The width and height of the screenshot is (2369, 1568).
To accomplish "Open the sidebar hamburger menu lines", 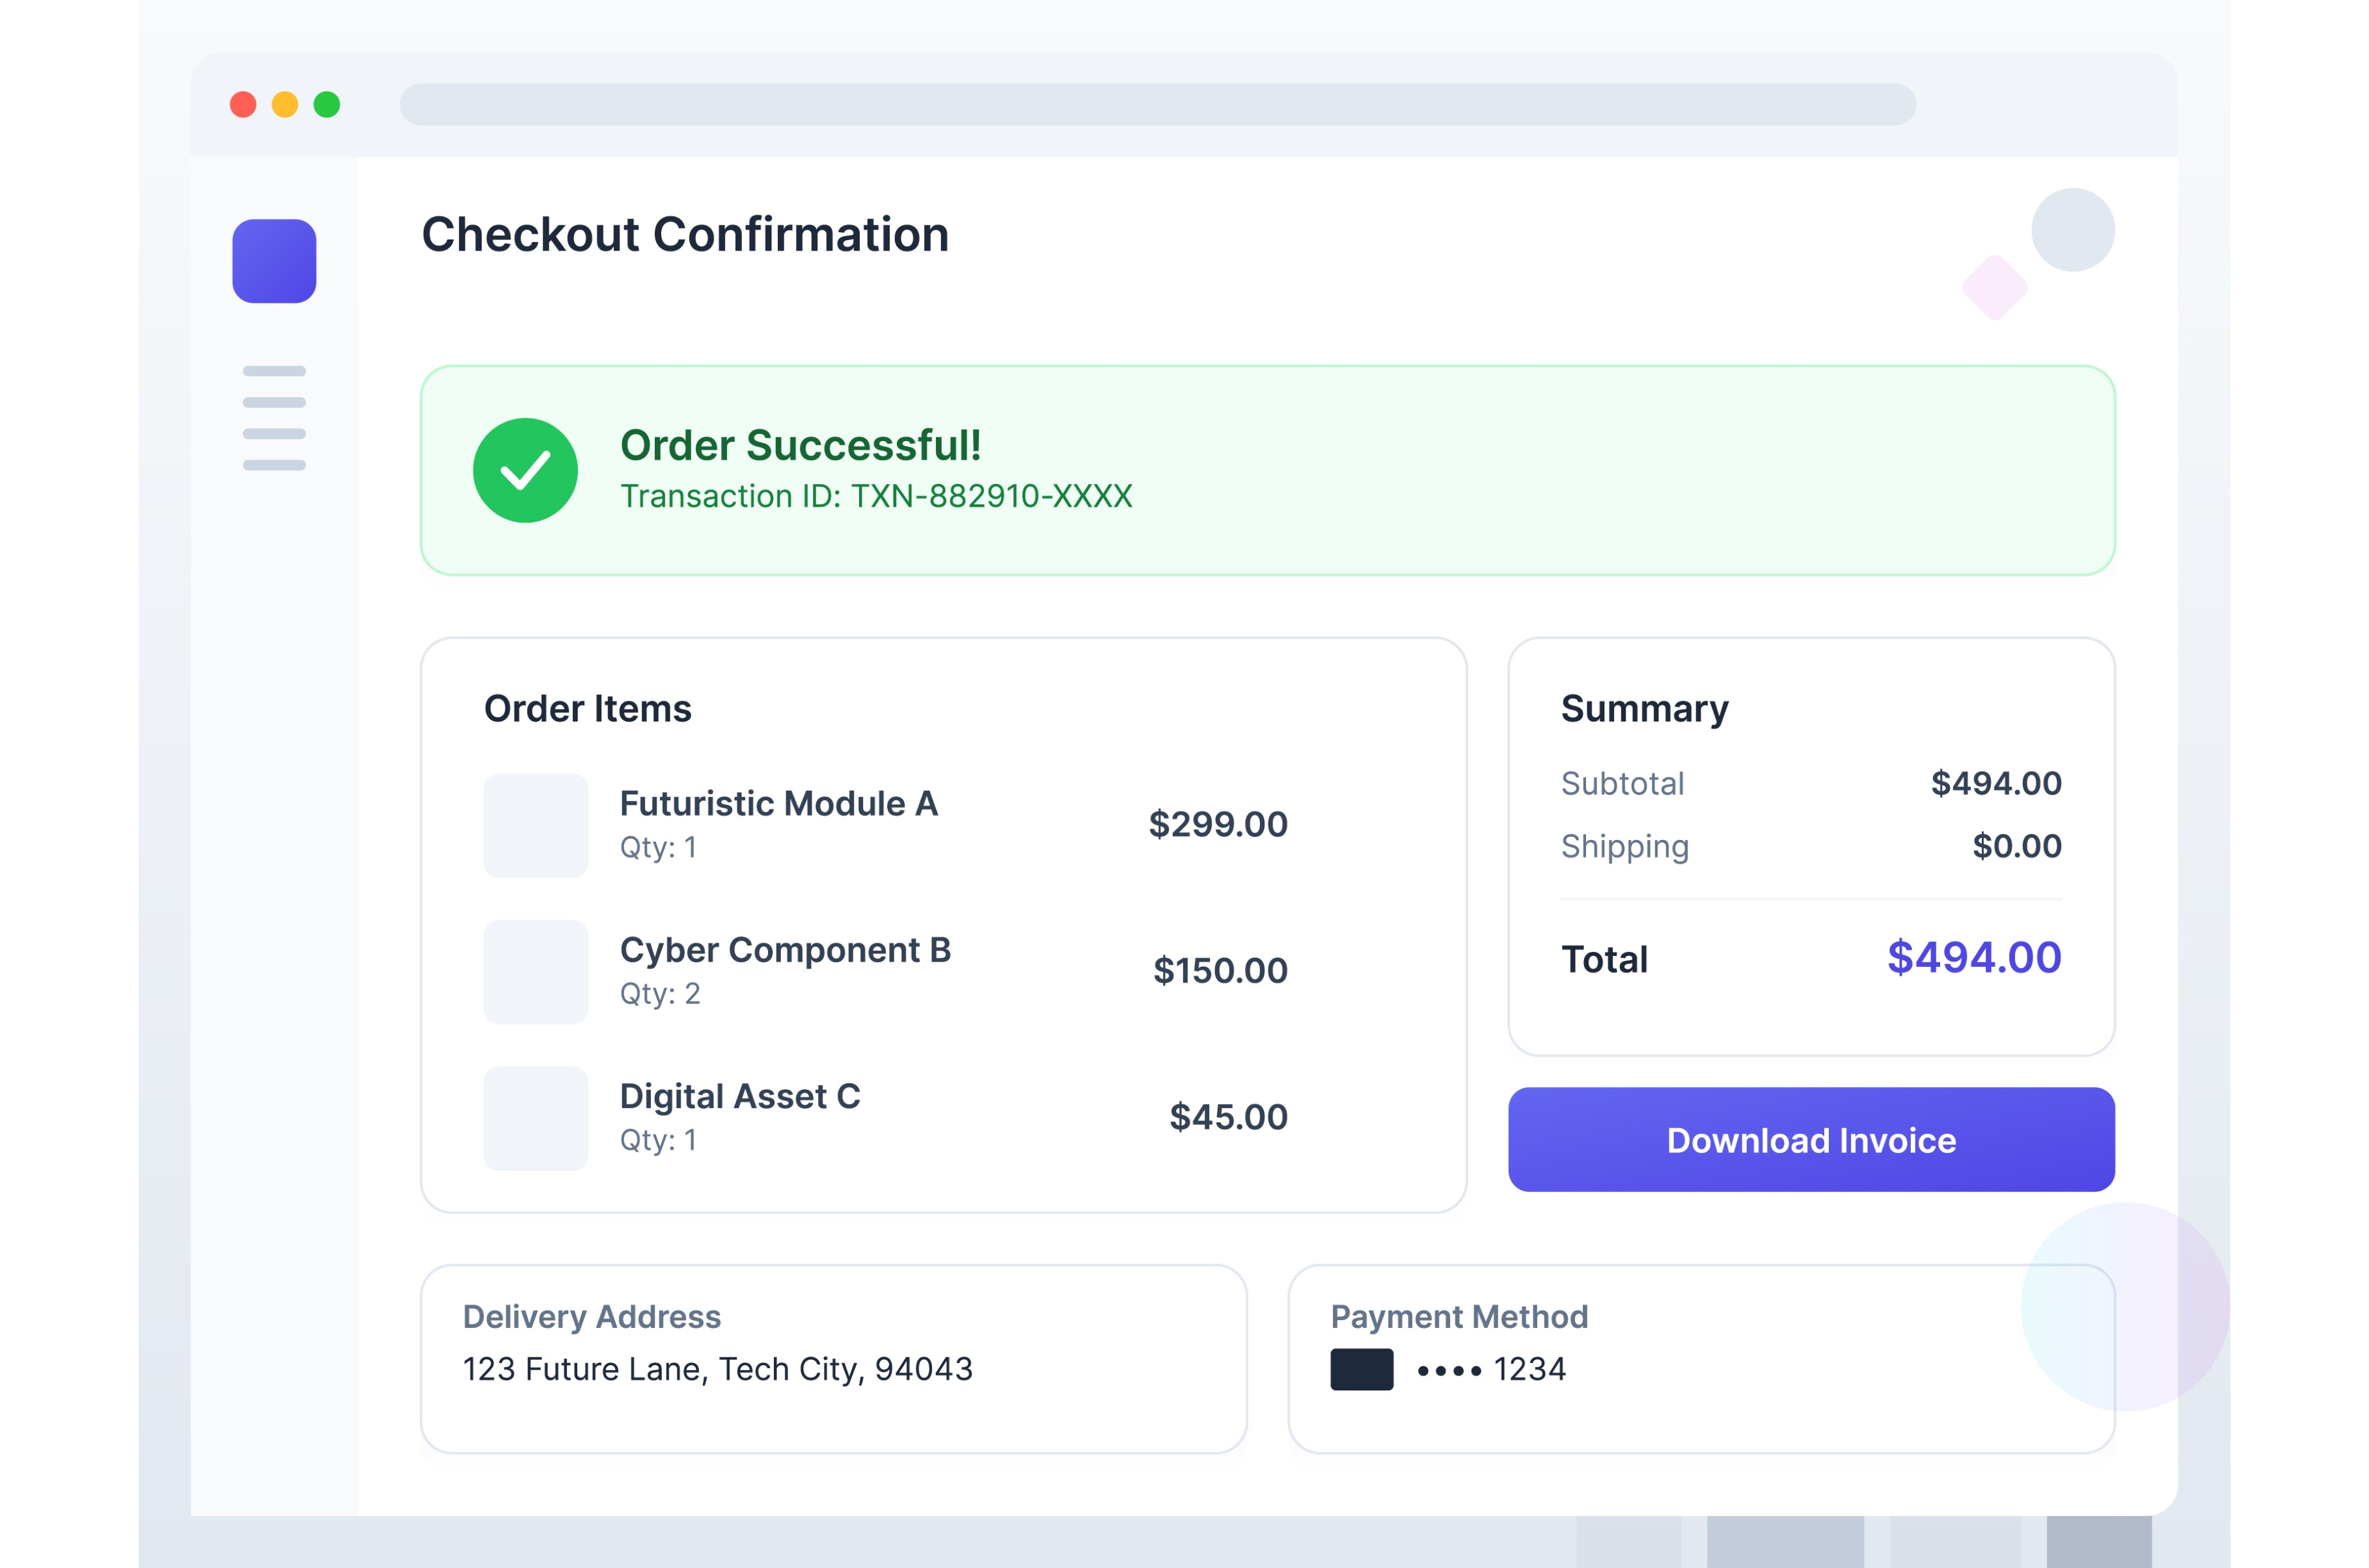I will 274,417.
